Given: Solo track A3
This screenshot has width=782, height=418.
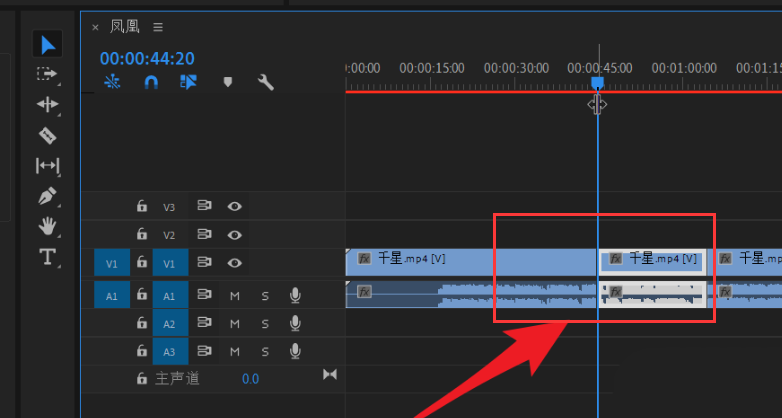Looking at the screenshot, I should tap(265, 352).
